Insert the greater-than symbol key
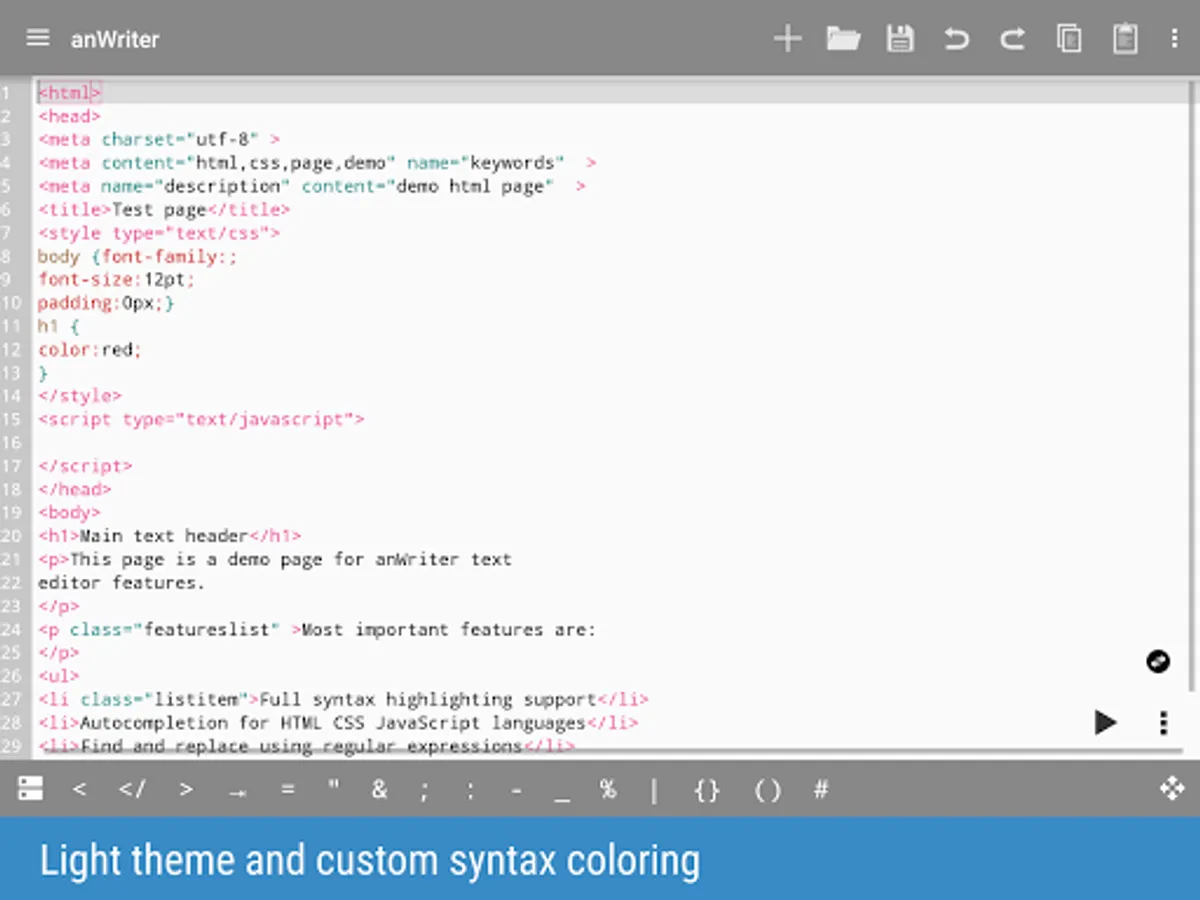This screenshot has height=900, width=1200. 186,789
